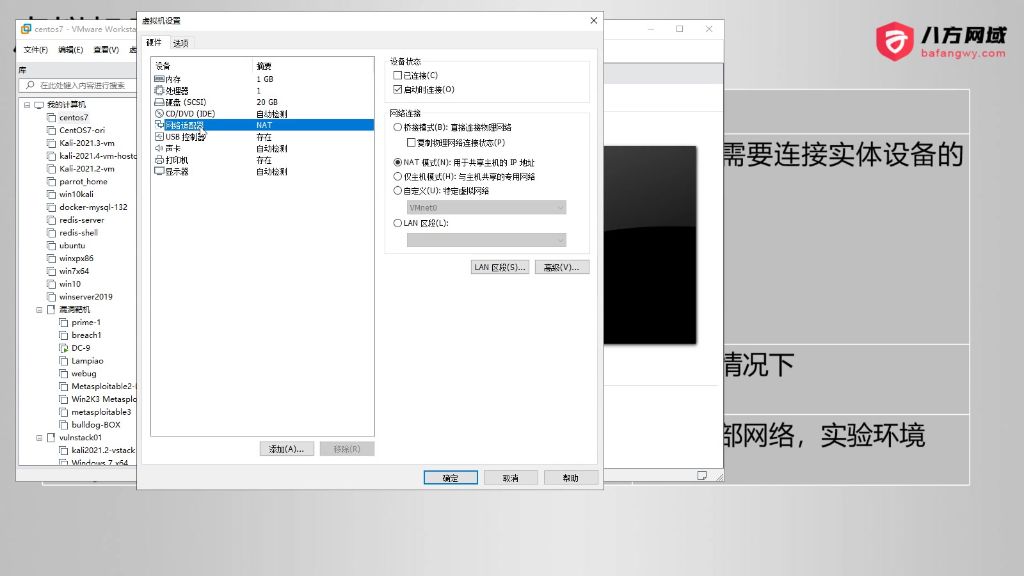Click the black VM preview thumbnail
This screenshot has height=576, width=1024.
[650, 245]
